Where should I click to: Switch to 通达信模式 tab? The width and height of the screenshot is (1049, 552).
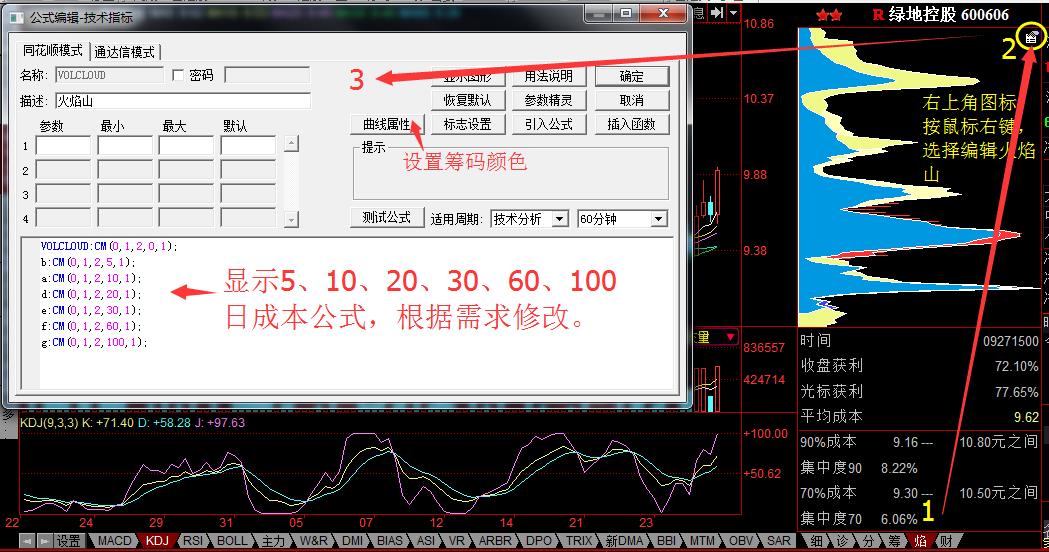(125, 52)
